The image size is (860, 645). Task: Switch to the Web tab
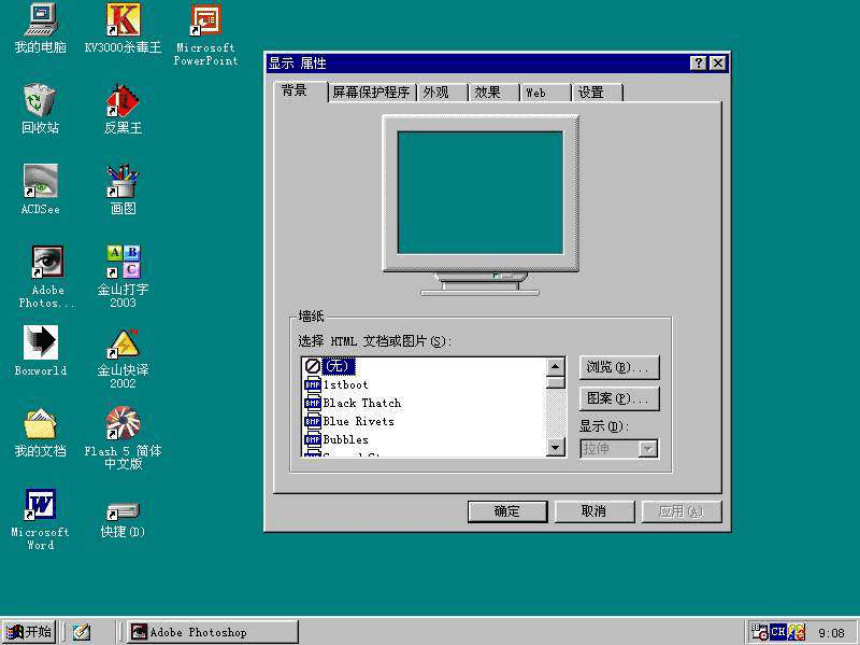tap(545, 92)
